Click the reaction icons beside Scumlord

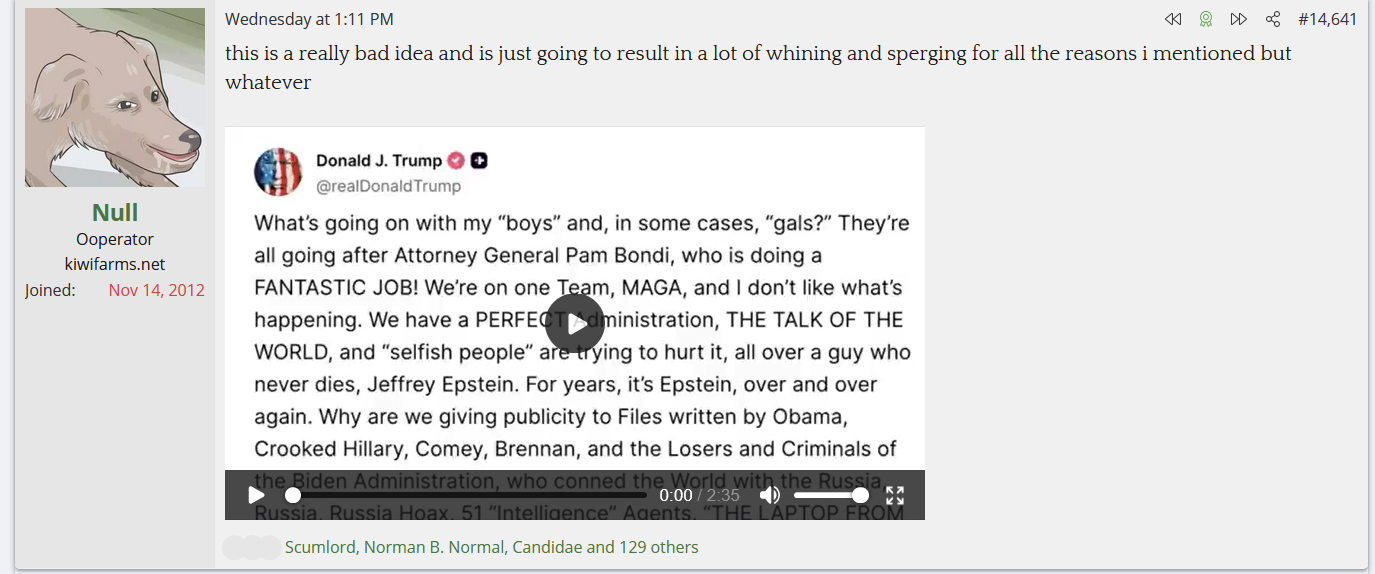[x=252, y=547]
